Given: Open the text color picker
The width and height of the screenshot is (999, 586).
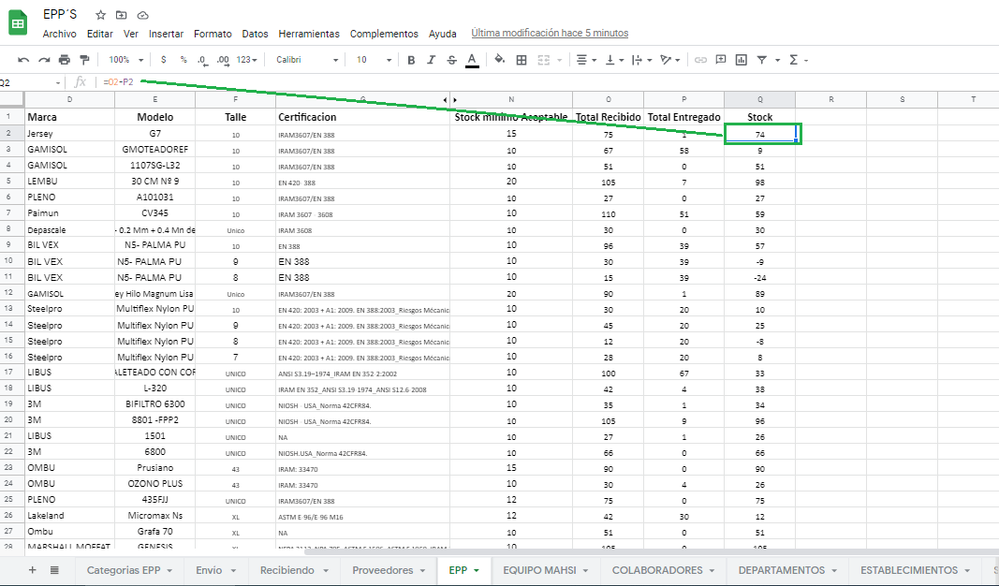Looking at the screenshot, I should coord(472,60).
